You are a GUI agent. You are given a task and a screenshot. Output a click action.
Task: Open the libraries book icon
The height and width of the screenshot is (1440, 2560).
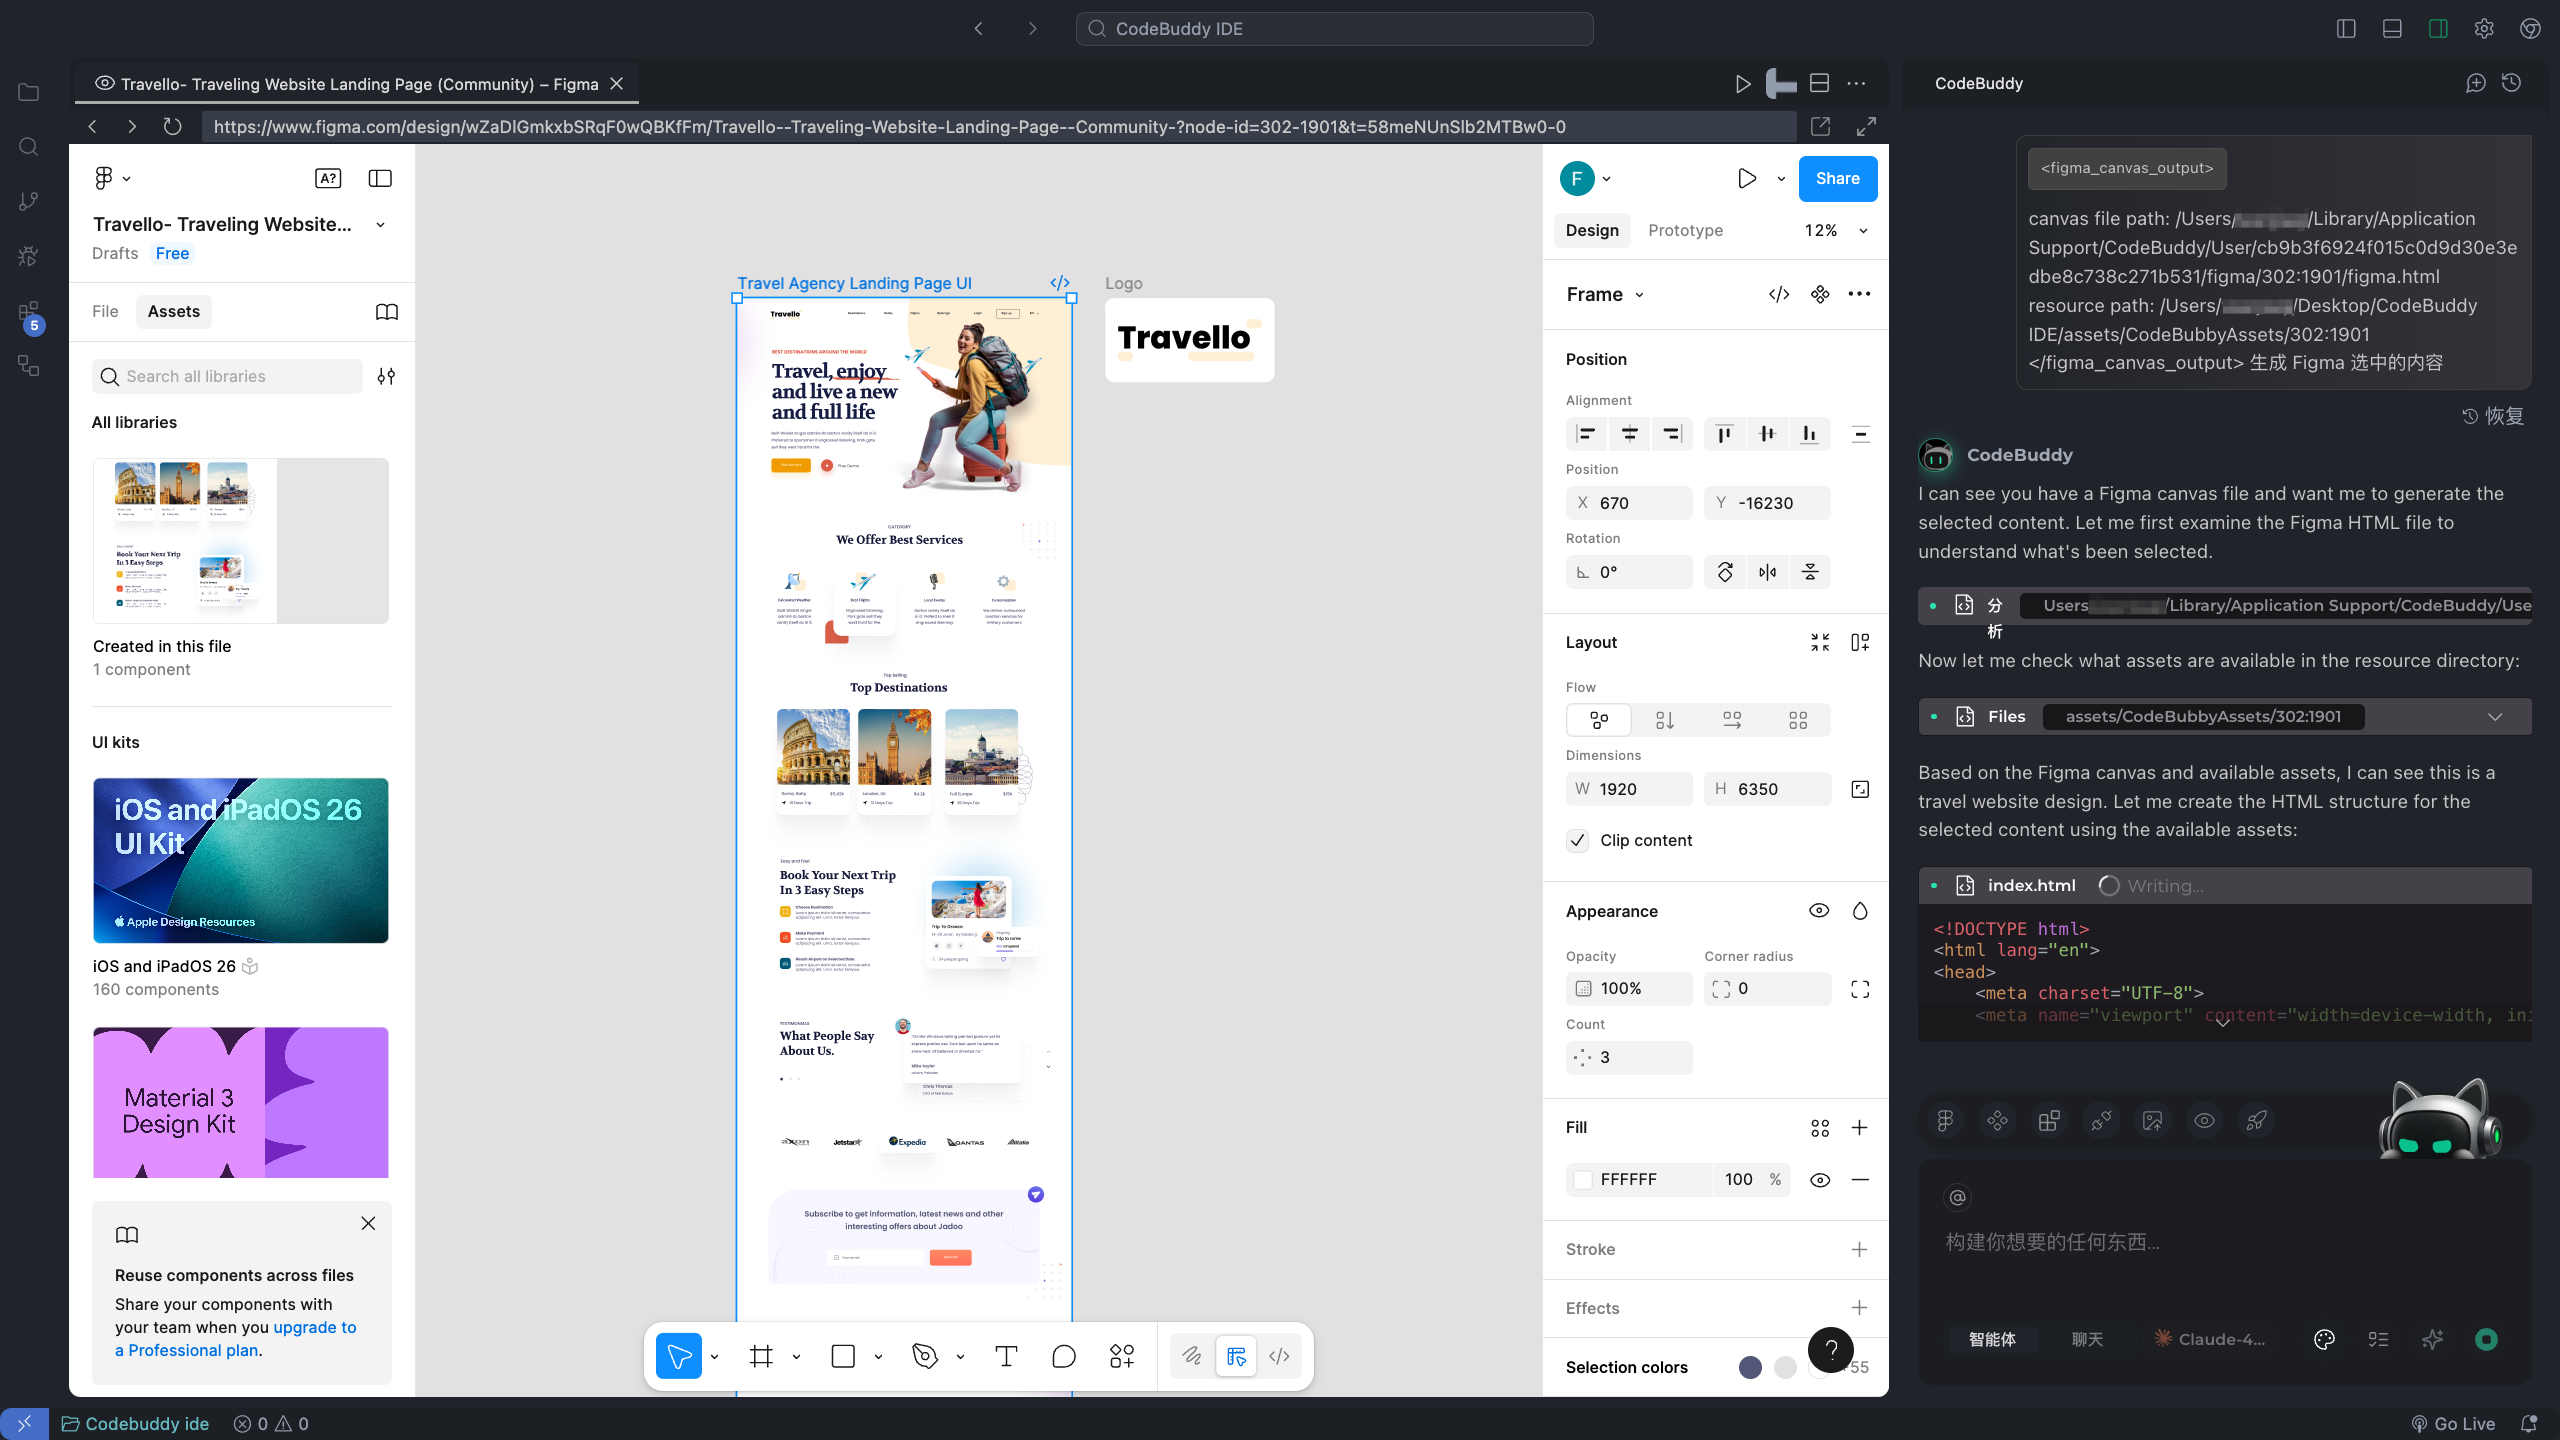(387, 312)
